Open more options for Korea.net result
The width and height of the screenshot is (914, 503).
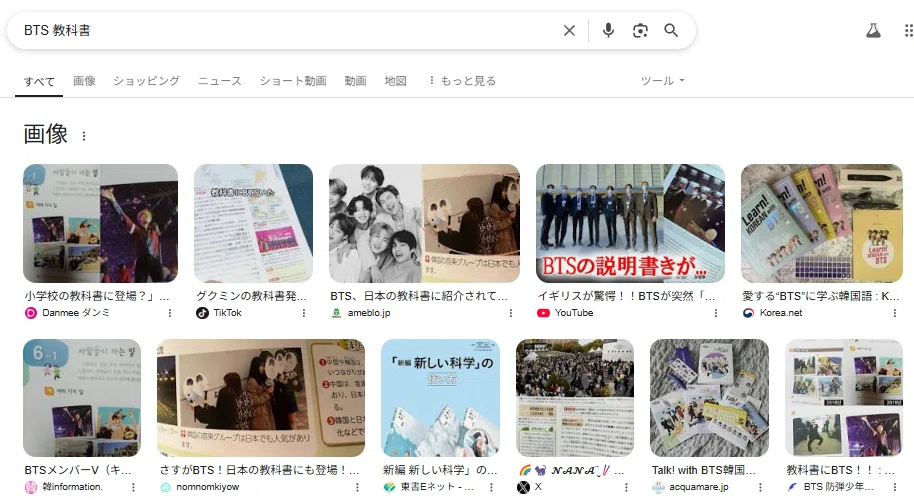tap(895, 313)
